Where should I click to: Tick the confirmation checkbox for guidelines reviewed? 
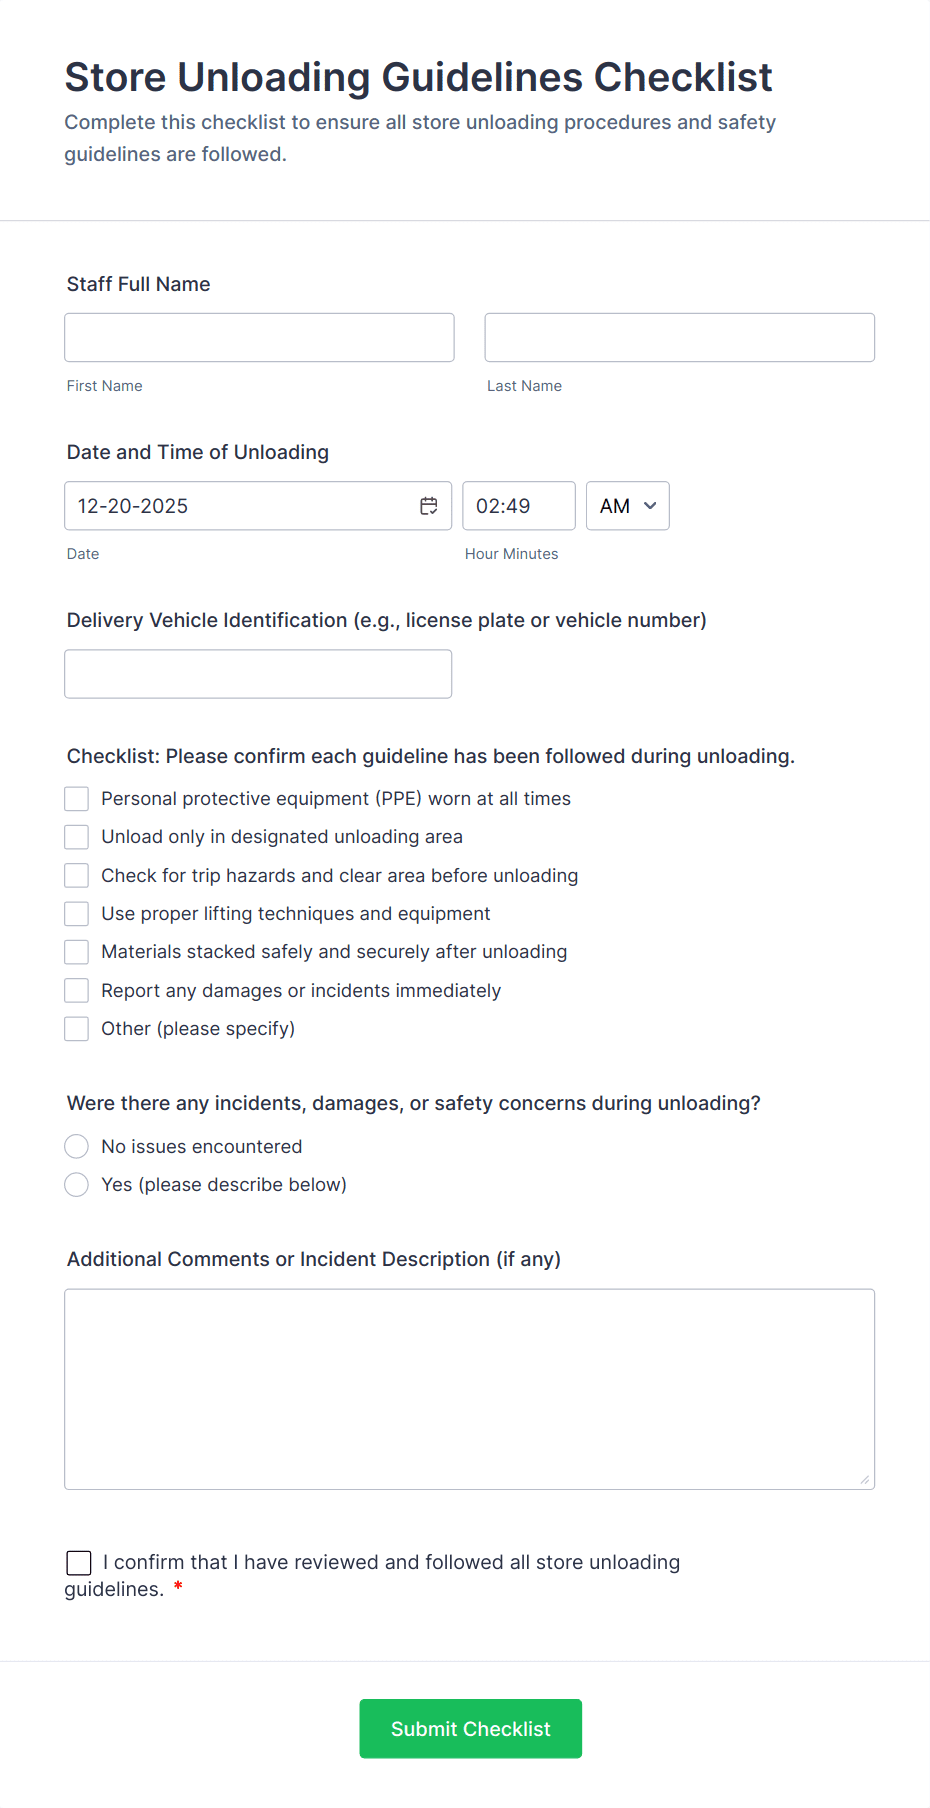(79, 1563)
